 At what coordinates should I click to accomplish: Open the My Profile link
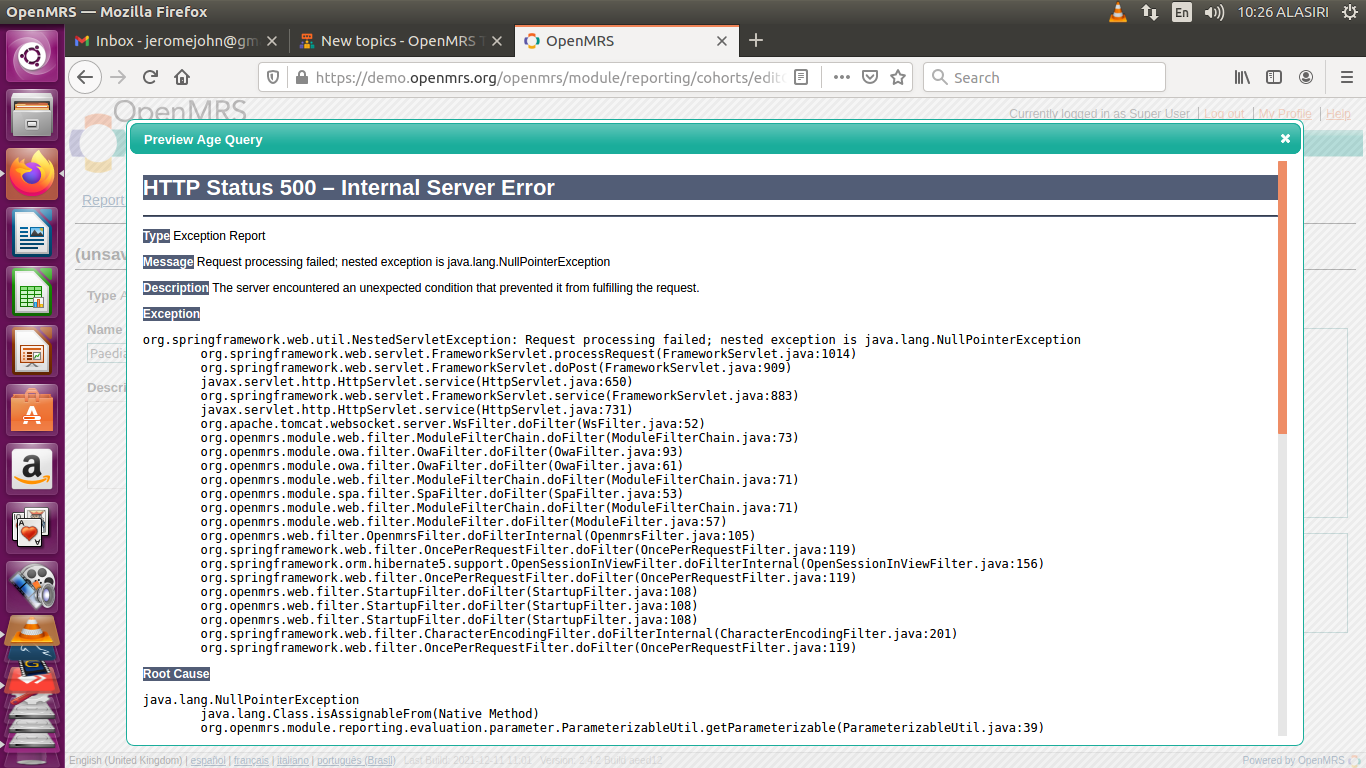(1286, 114)
